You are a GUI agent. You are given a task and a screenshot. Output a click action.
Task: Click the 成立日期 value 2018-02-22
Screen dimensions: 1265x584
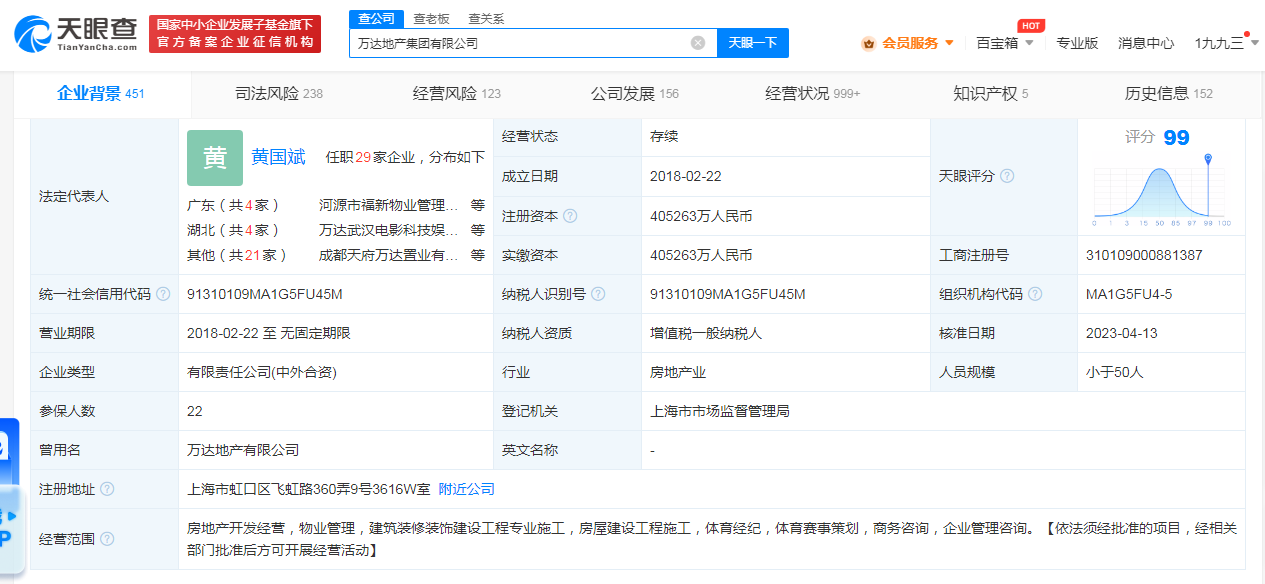coord(686,176)
